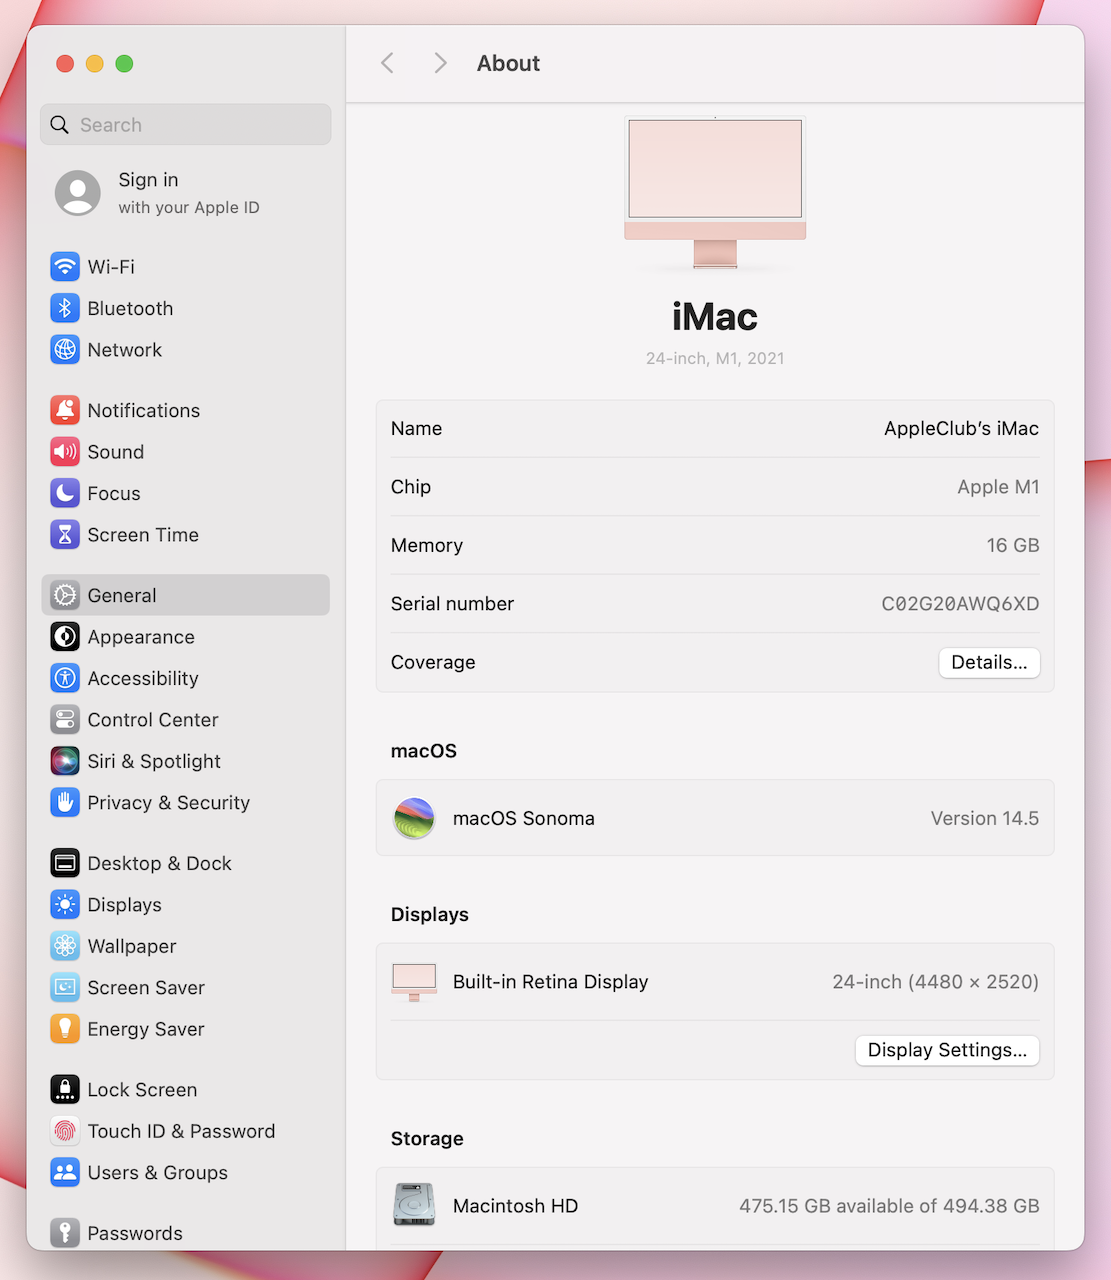Select Wallpaper flower icon
Screen dimensions: 1111x1280
click(65, 946)
